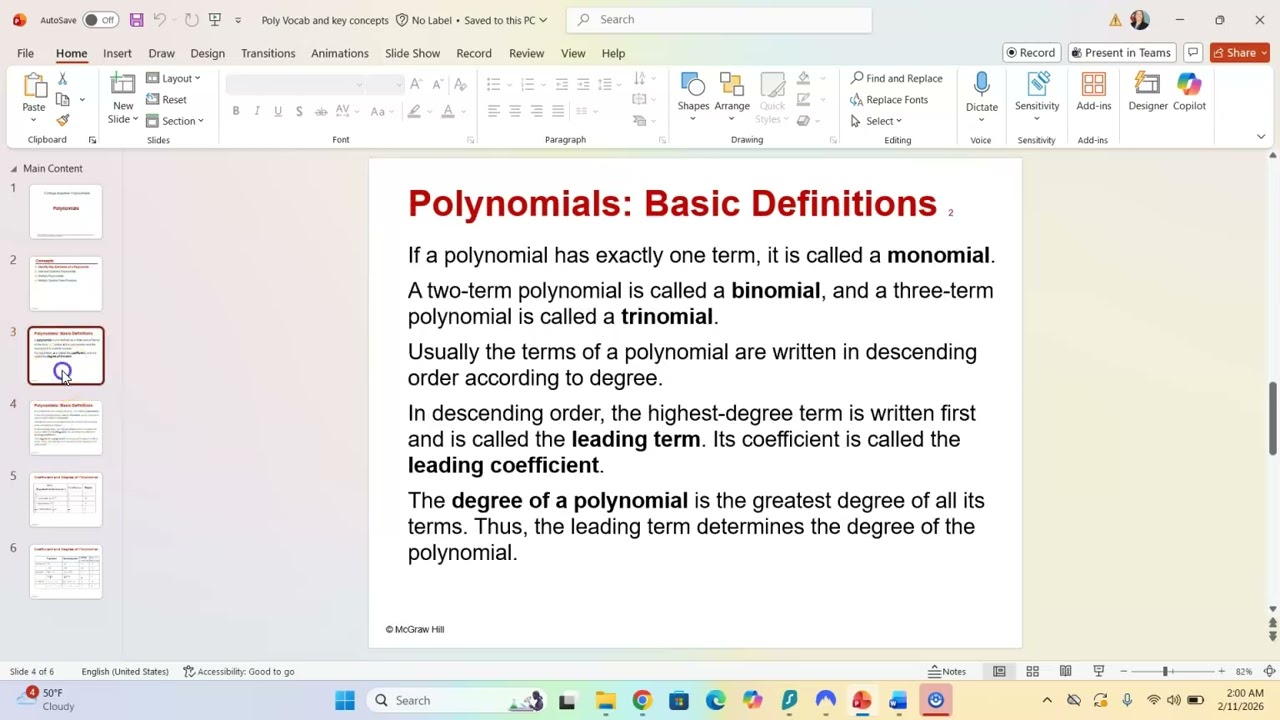Adjust the zoom slider handle

pos(1165,672)
